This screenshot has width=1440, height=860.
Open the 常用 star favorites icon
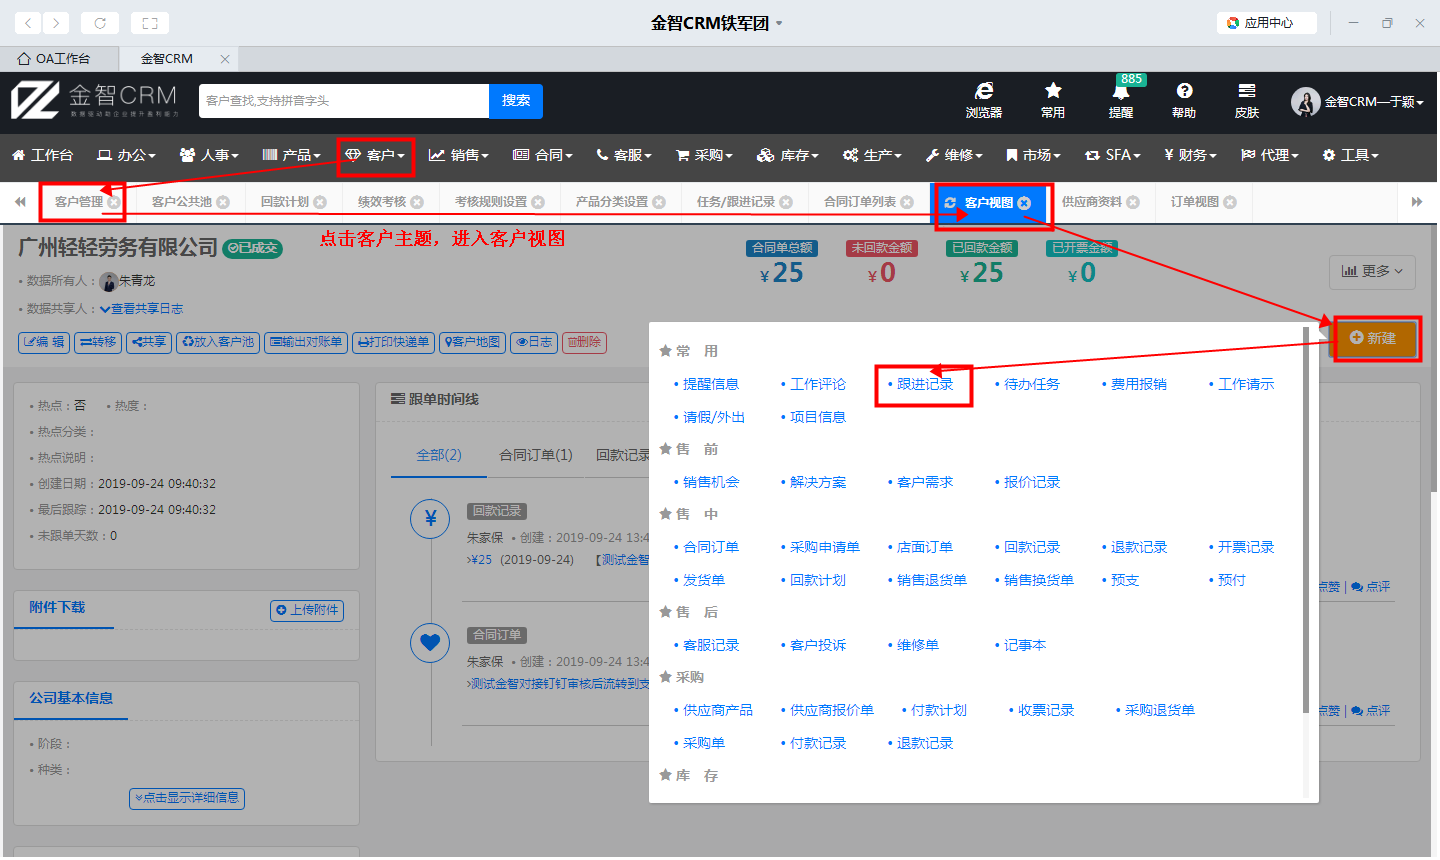pos(1053,100)
